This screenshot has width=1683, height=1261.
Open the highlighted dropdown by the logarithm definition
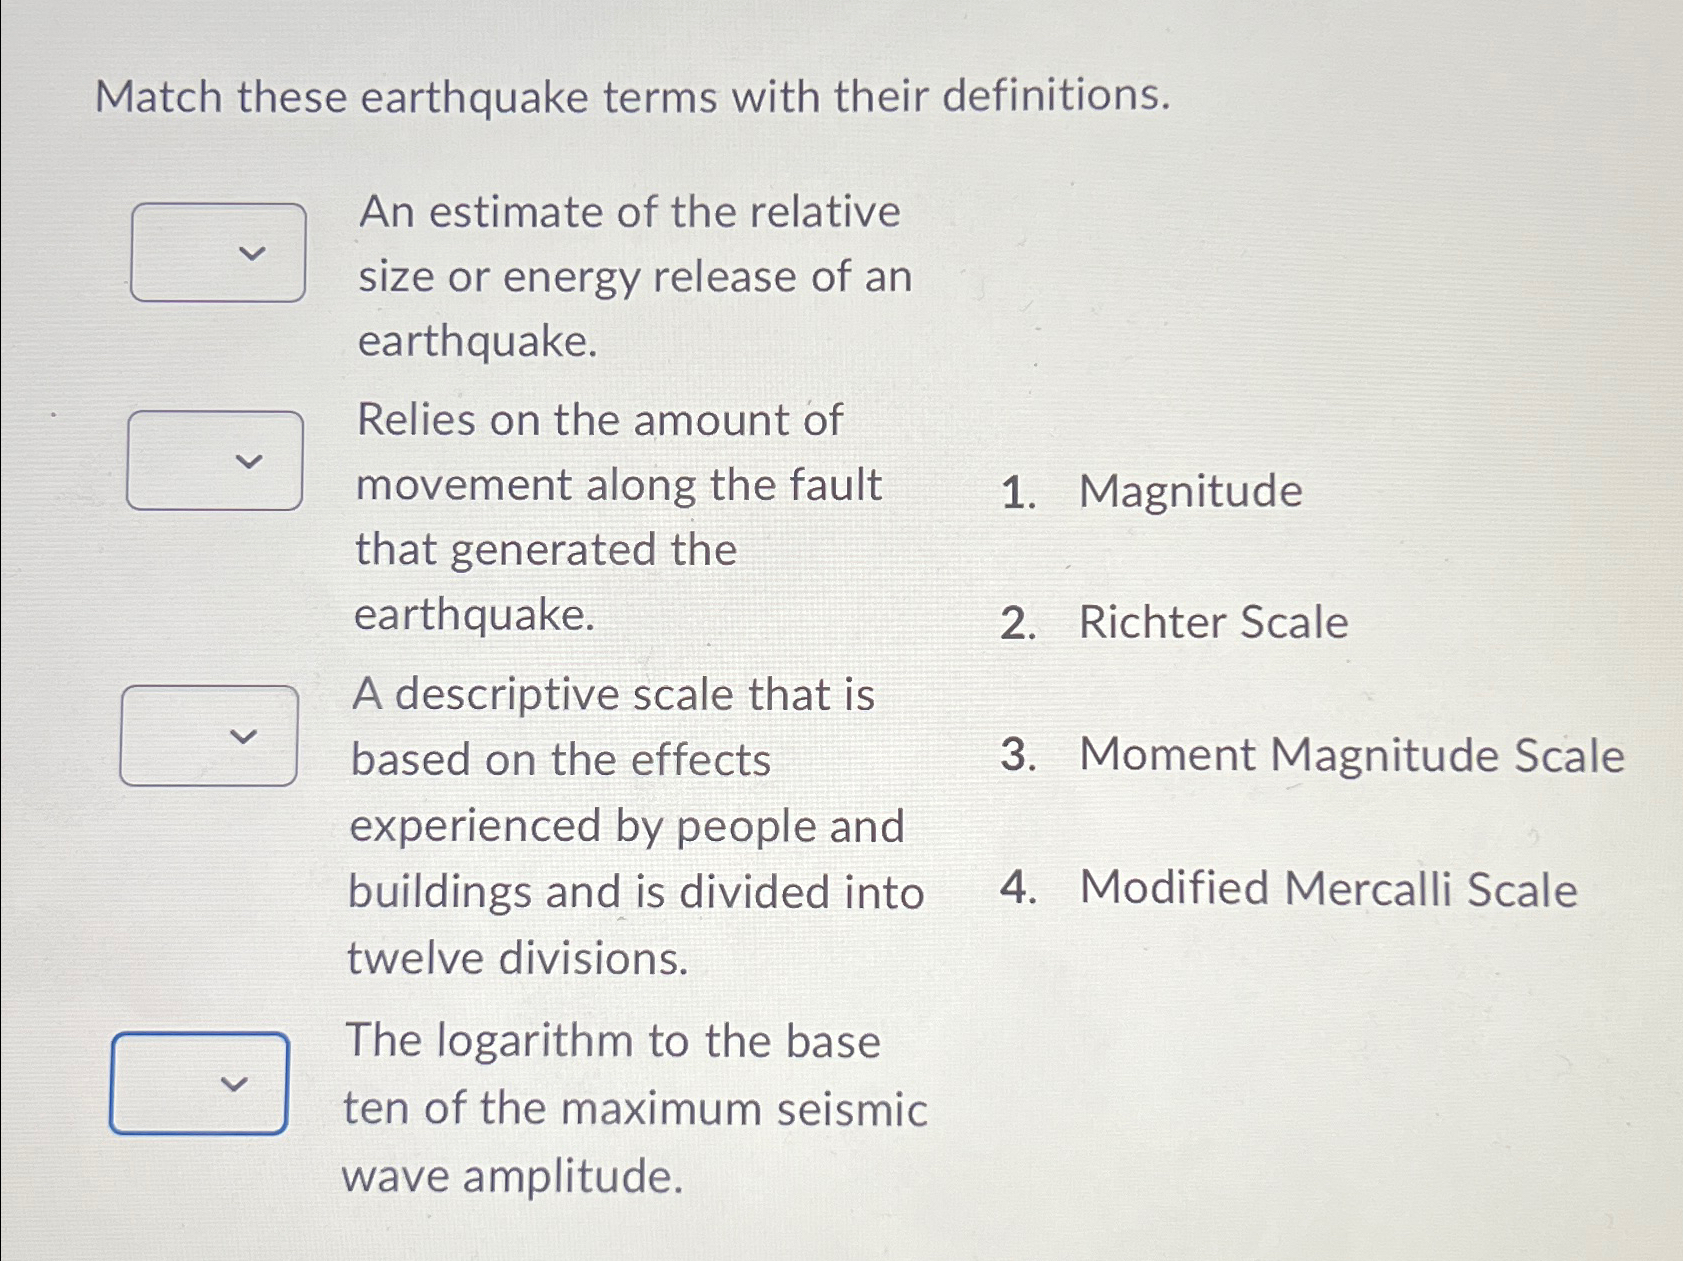tap(198, 1085)
